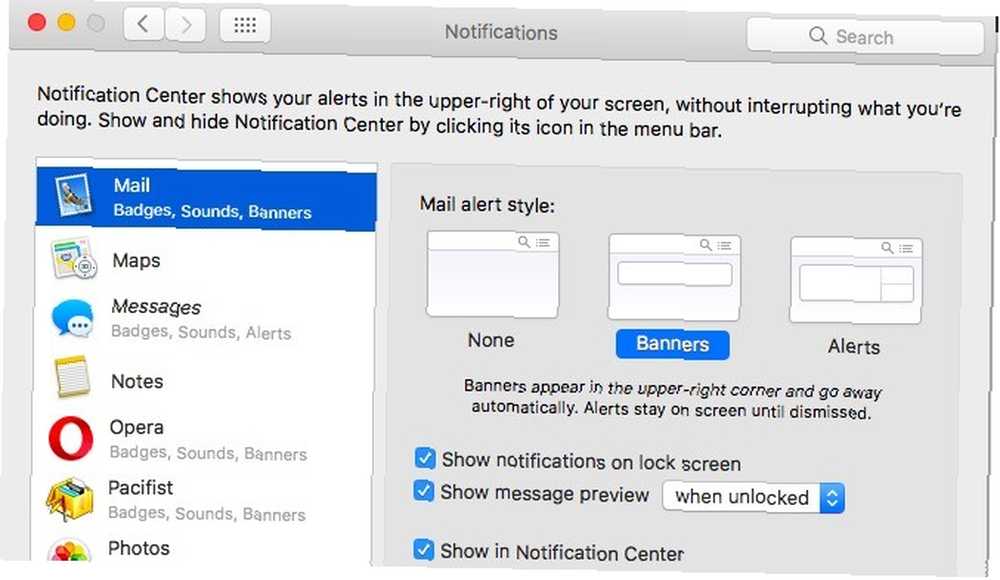The image size is (1000, 580).
Task: Click in the Search input field
Action: click(864, 36)
